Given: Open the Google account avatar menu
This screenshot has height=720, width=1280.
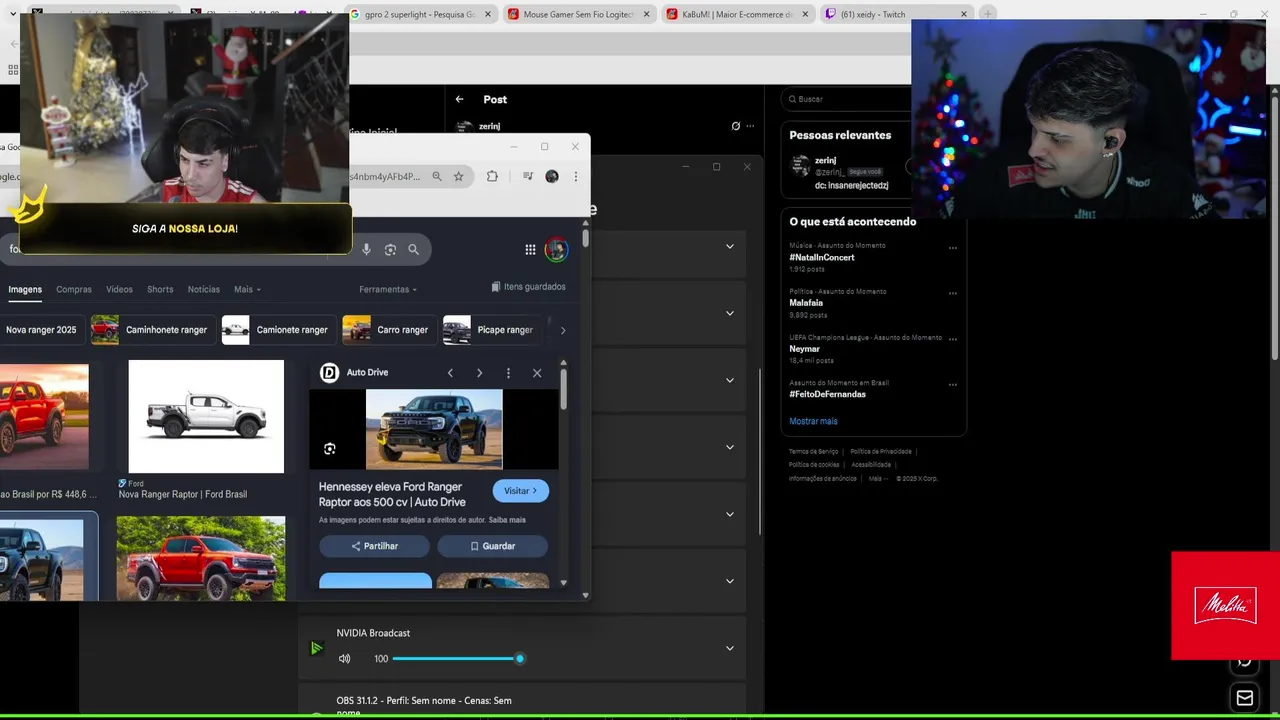Looking at the screenshot, I should coord(556,249).
